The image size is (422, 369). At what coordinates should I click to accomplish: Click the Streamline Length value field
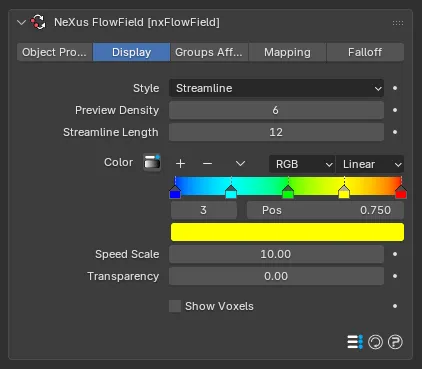tap(276, 132)
